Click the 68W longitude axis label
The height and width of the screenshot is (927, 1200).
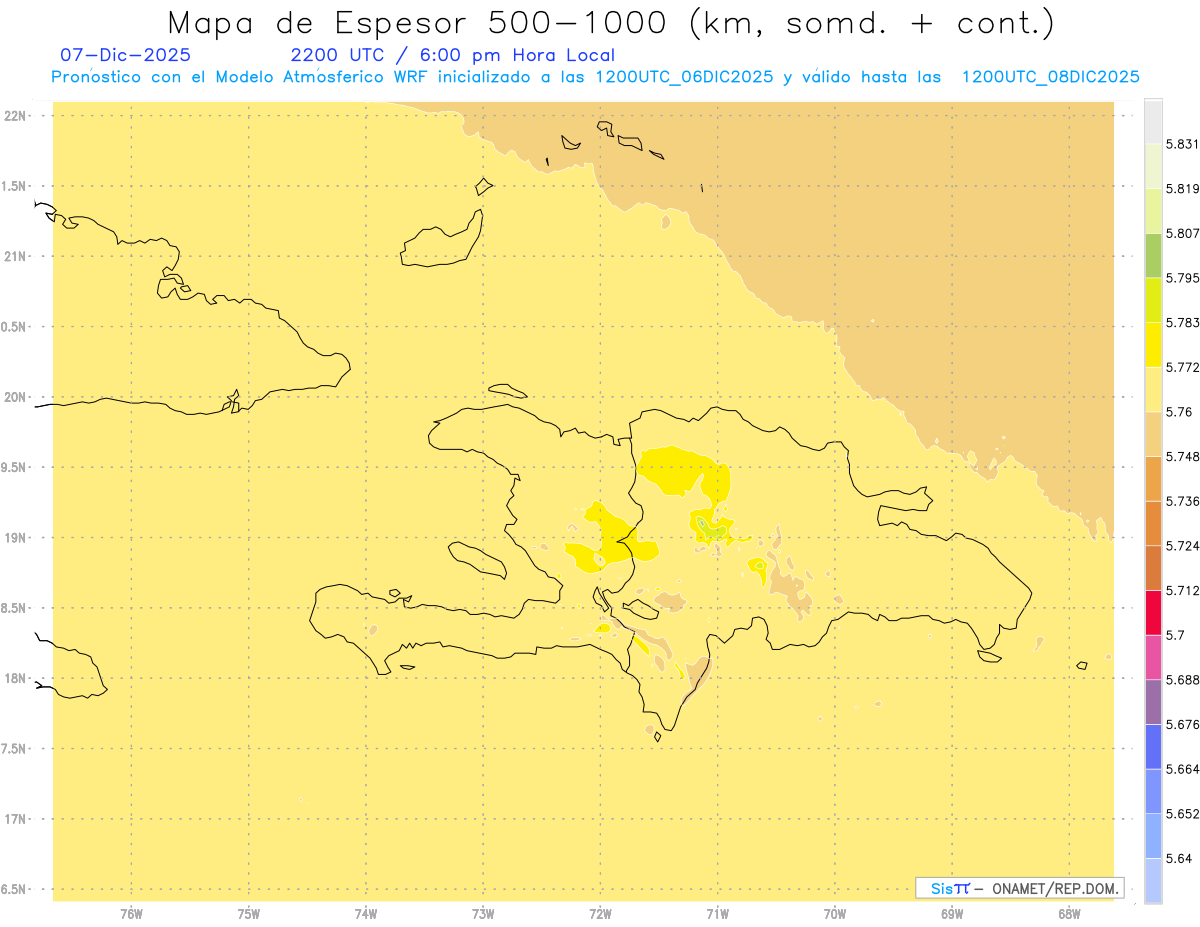pyautogui.click(x=1069, y=913)
